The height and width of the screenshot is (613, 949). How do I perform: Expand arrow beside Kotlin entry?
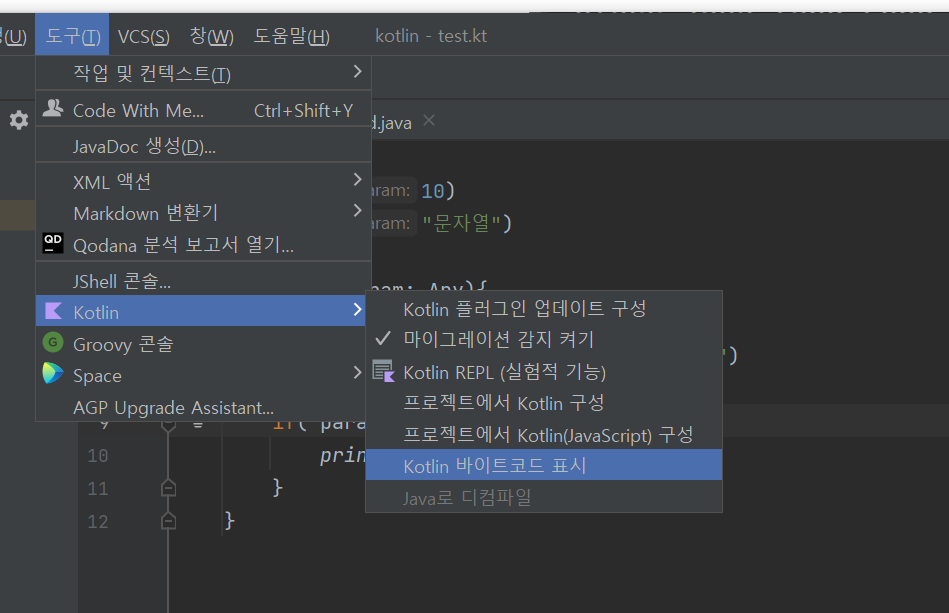(x=357, y=310)
